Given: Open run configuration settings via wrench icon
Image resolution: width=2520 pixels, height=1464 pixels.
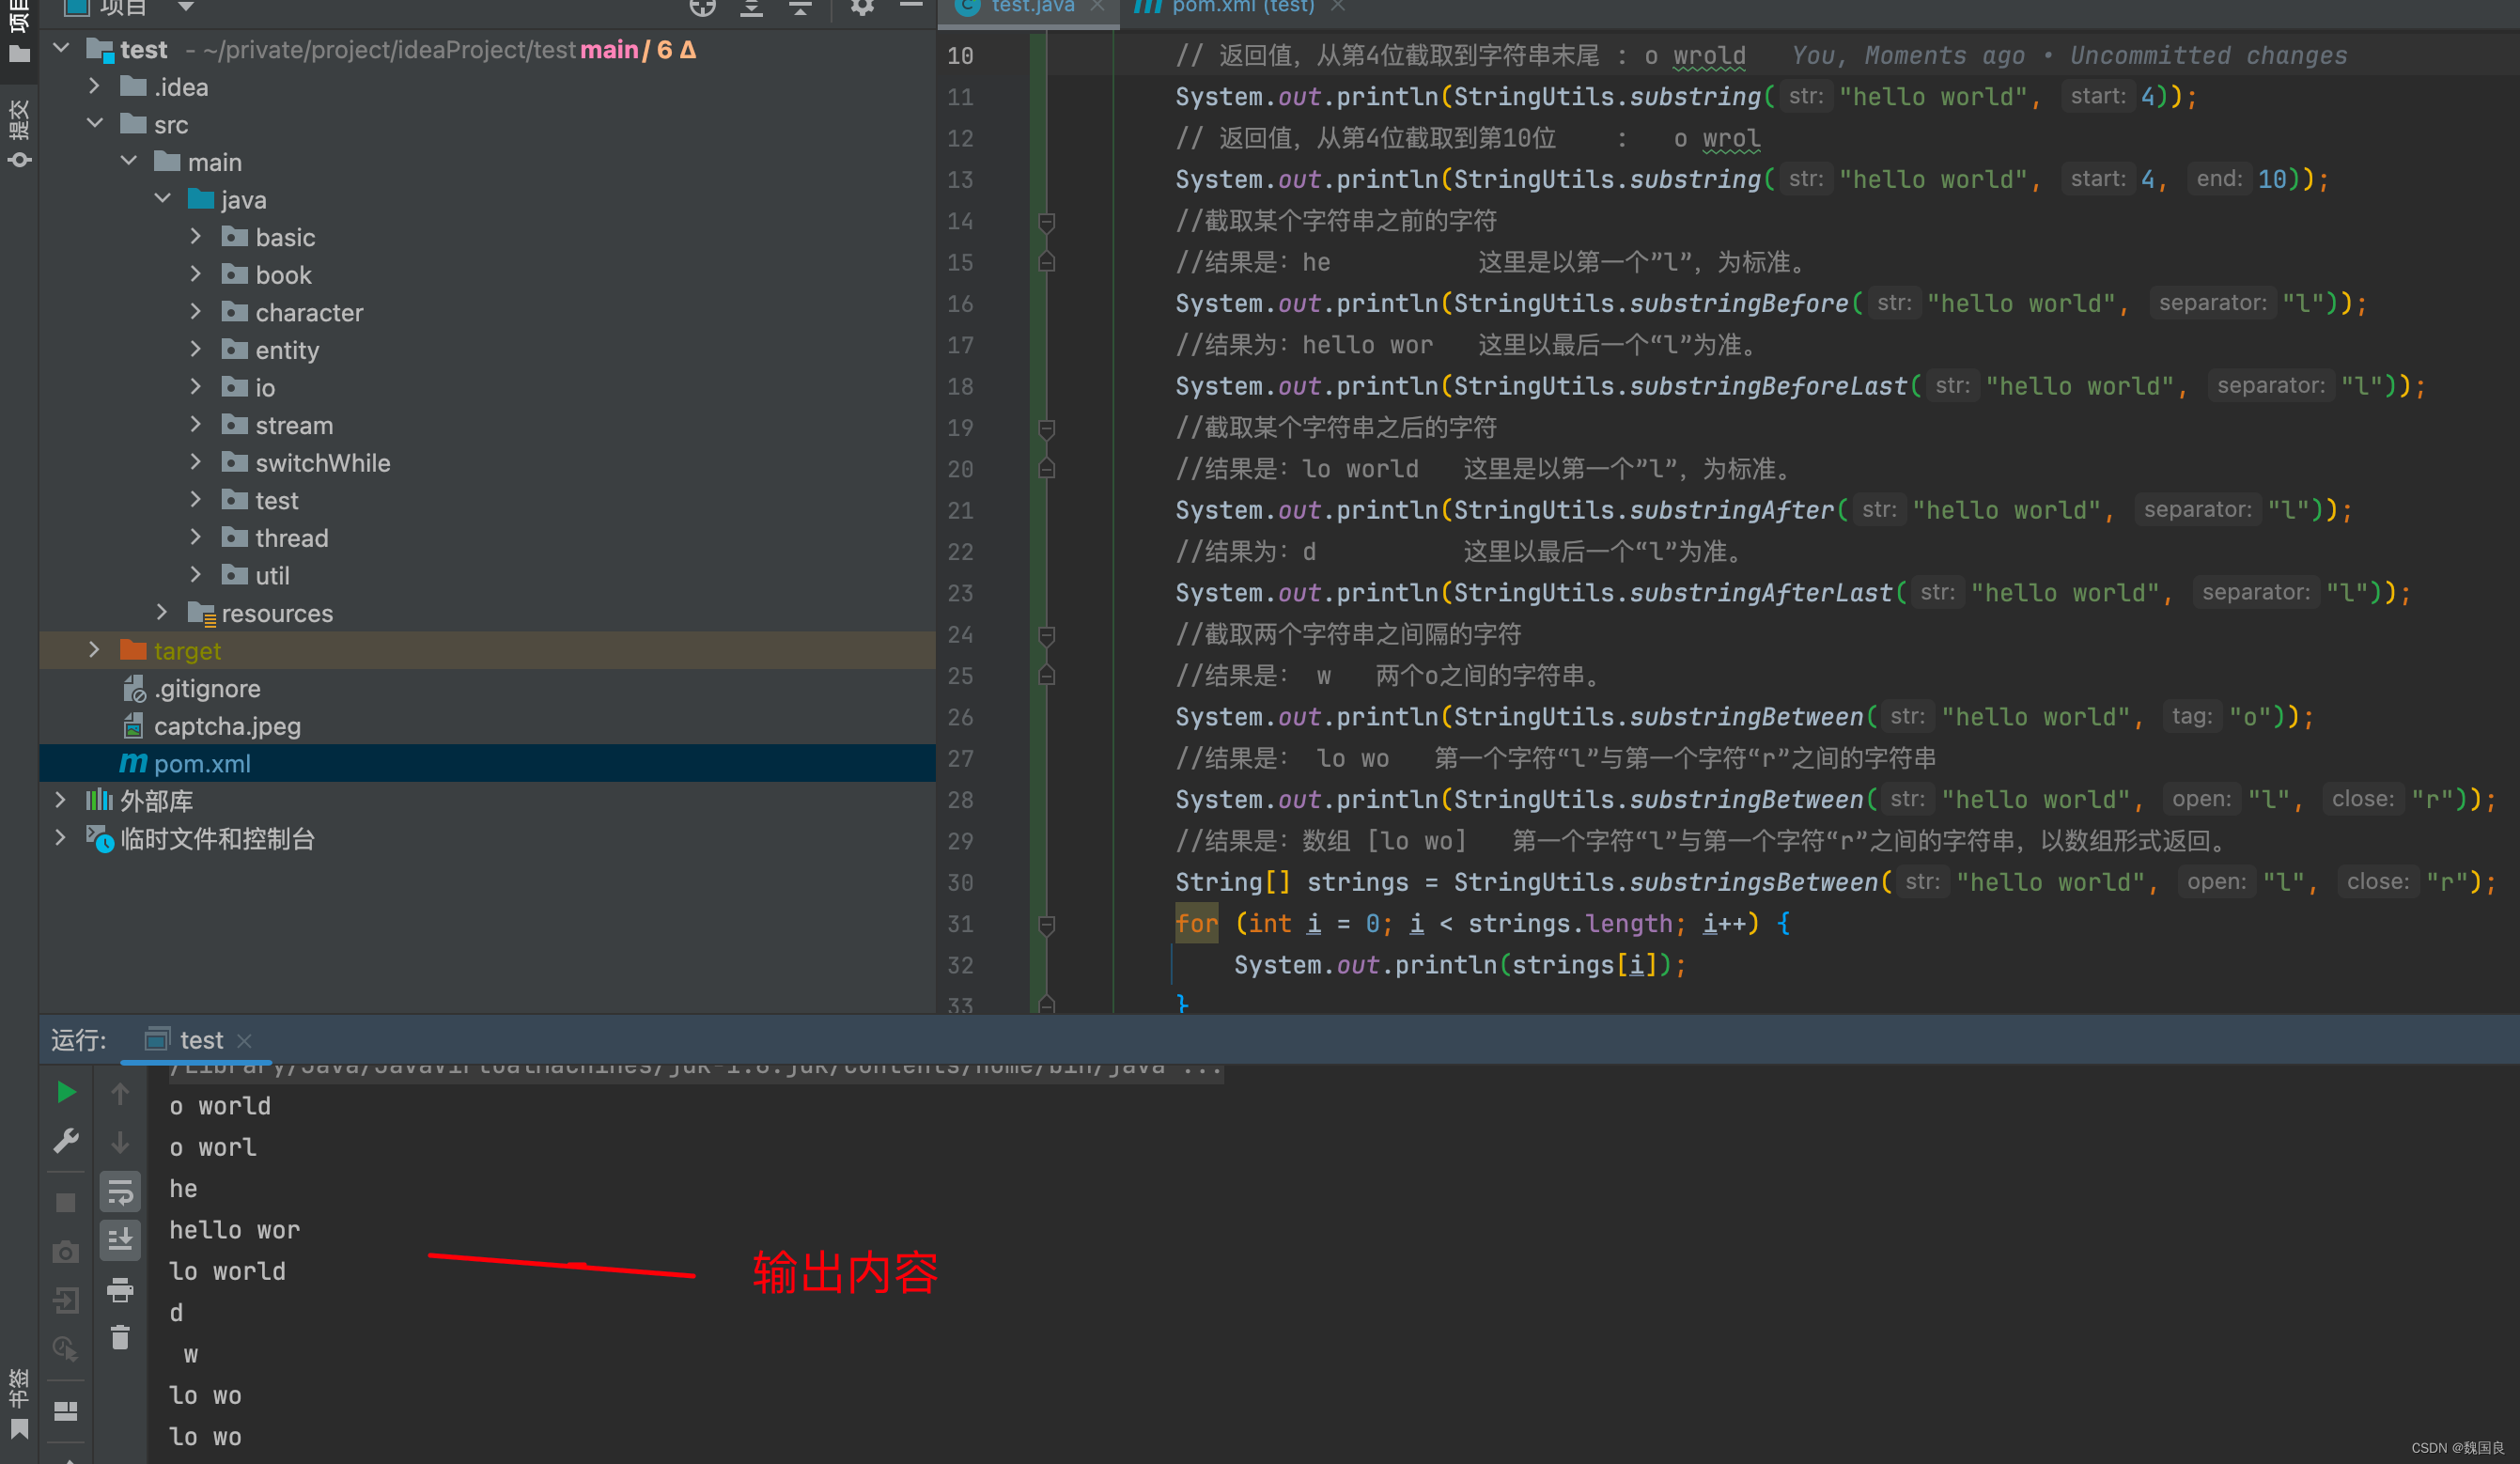Looking at the screenshot, I should [65, 1140].
